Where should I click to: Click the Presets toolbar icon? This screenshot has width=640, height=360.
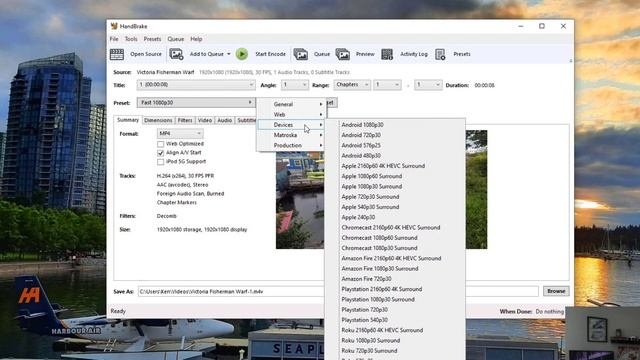tap(440, 54)
